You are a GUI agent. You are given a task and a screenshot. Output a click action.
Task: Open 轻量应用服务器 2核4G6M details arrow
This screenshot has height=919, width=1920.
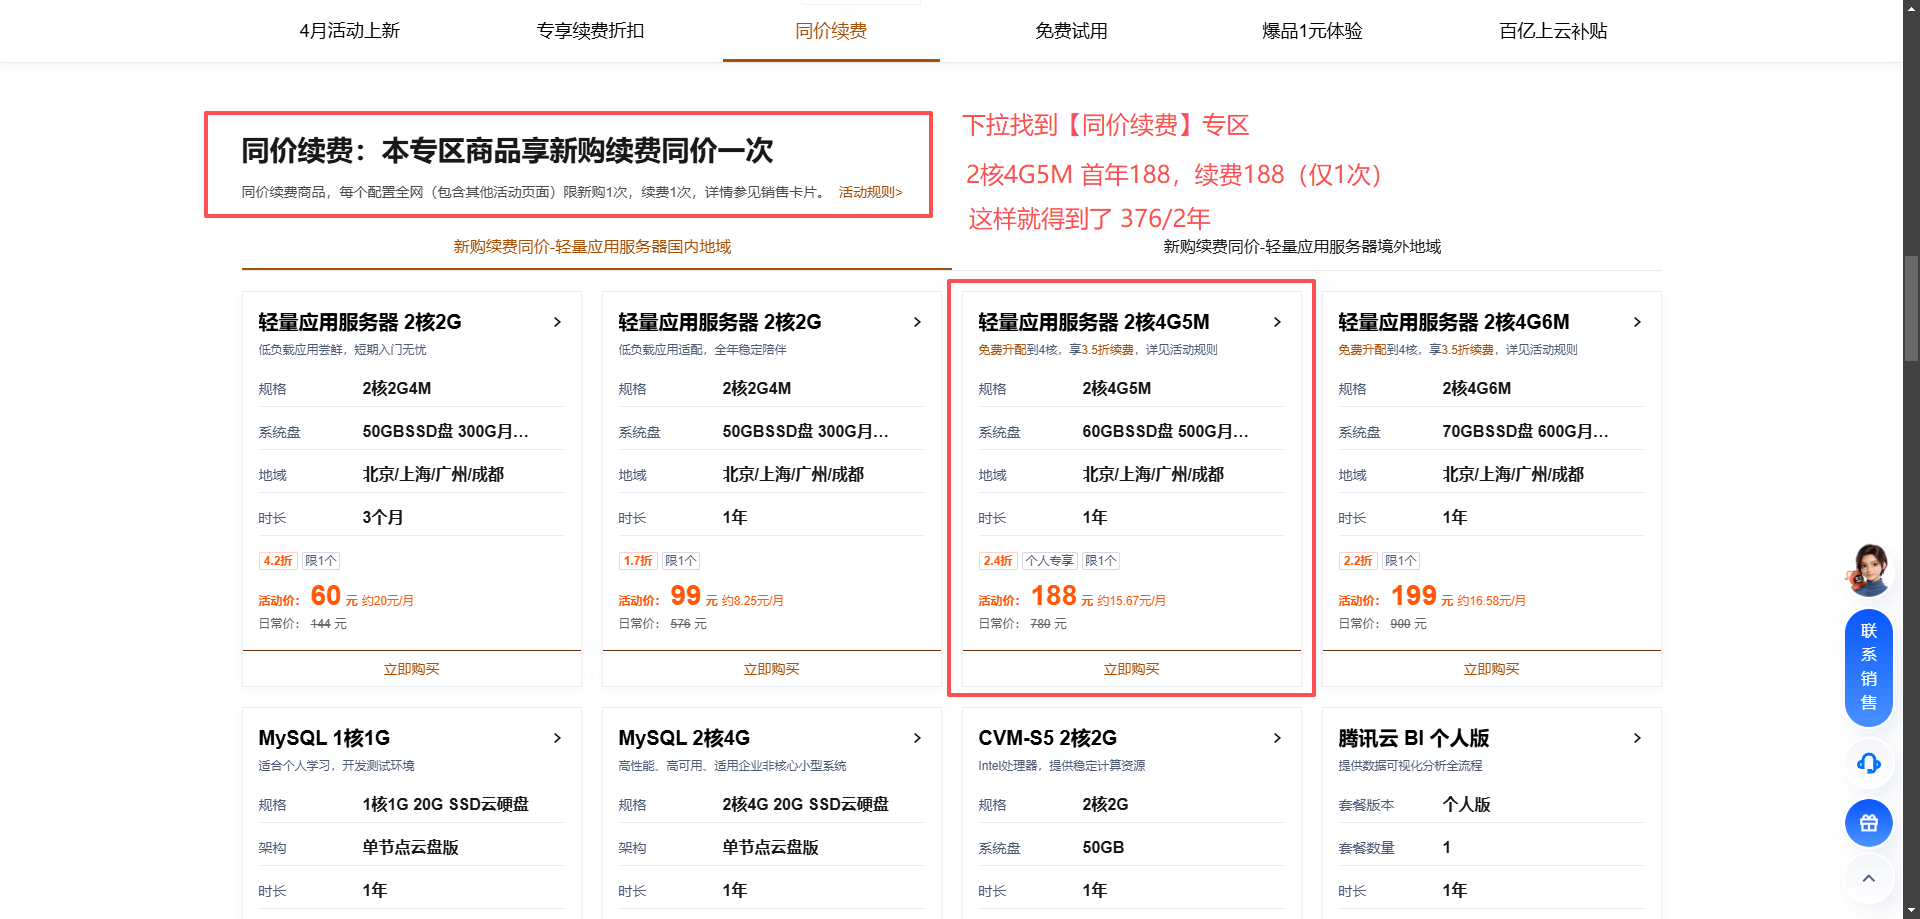pos(1637,322)
